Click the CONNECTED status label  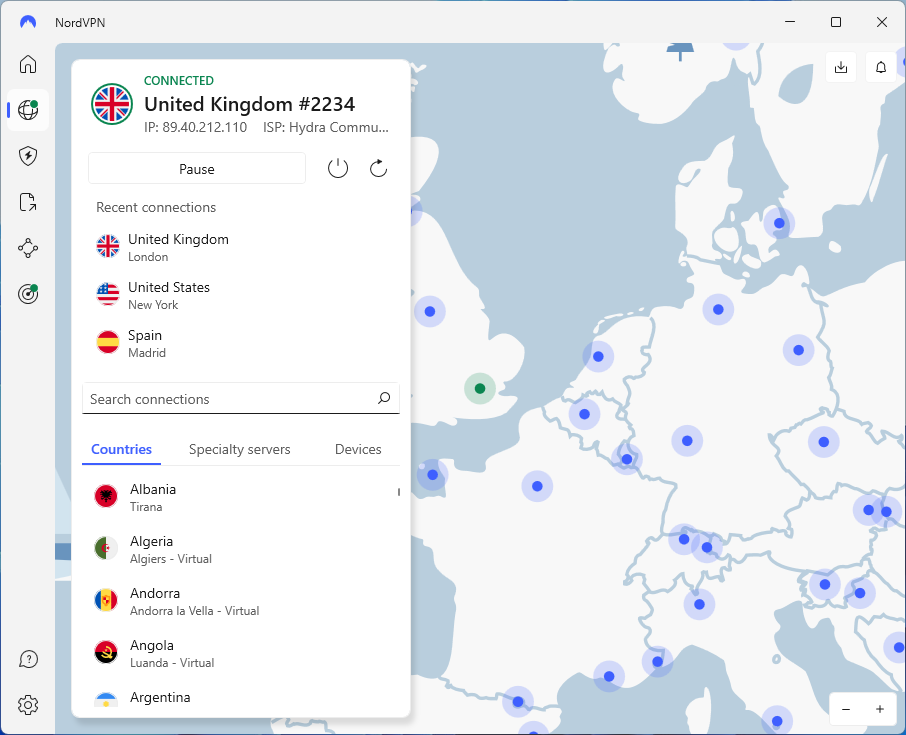[x=179, y=80]
